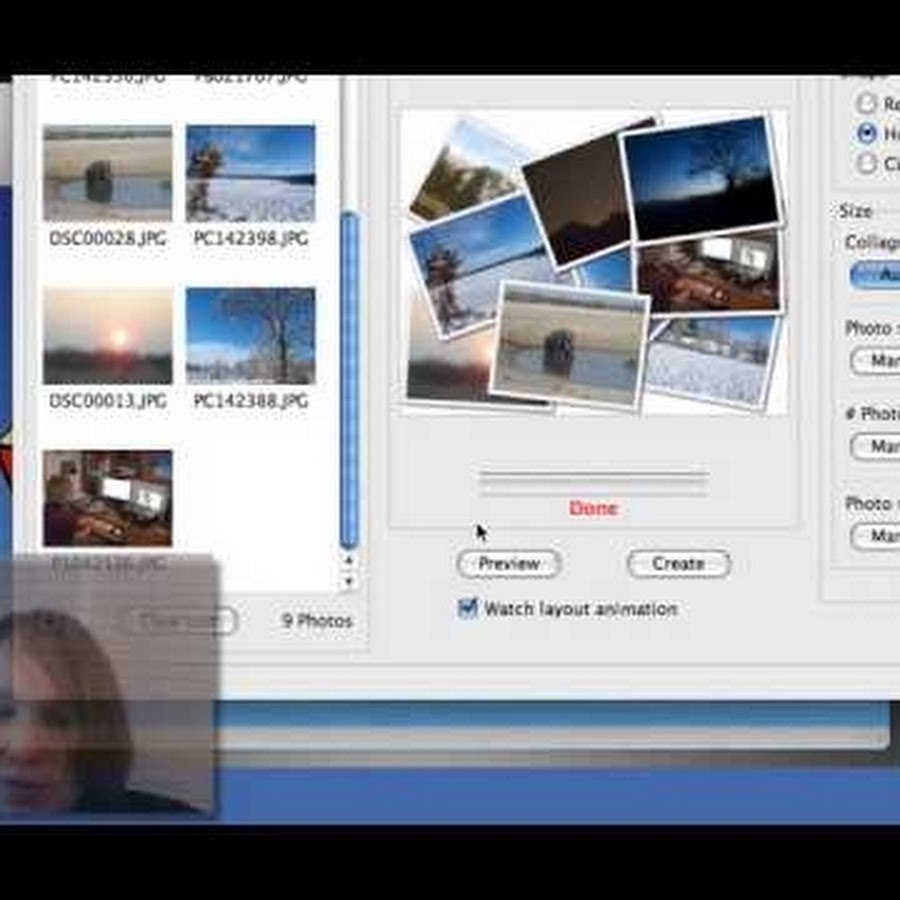900x900 pixels.
Task: Click the progress bar above Done
Action: coord(594,483)
